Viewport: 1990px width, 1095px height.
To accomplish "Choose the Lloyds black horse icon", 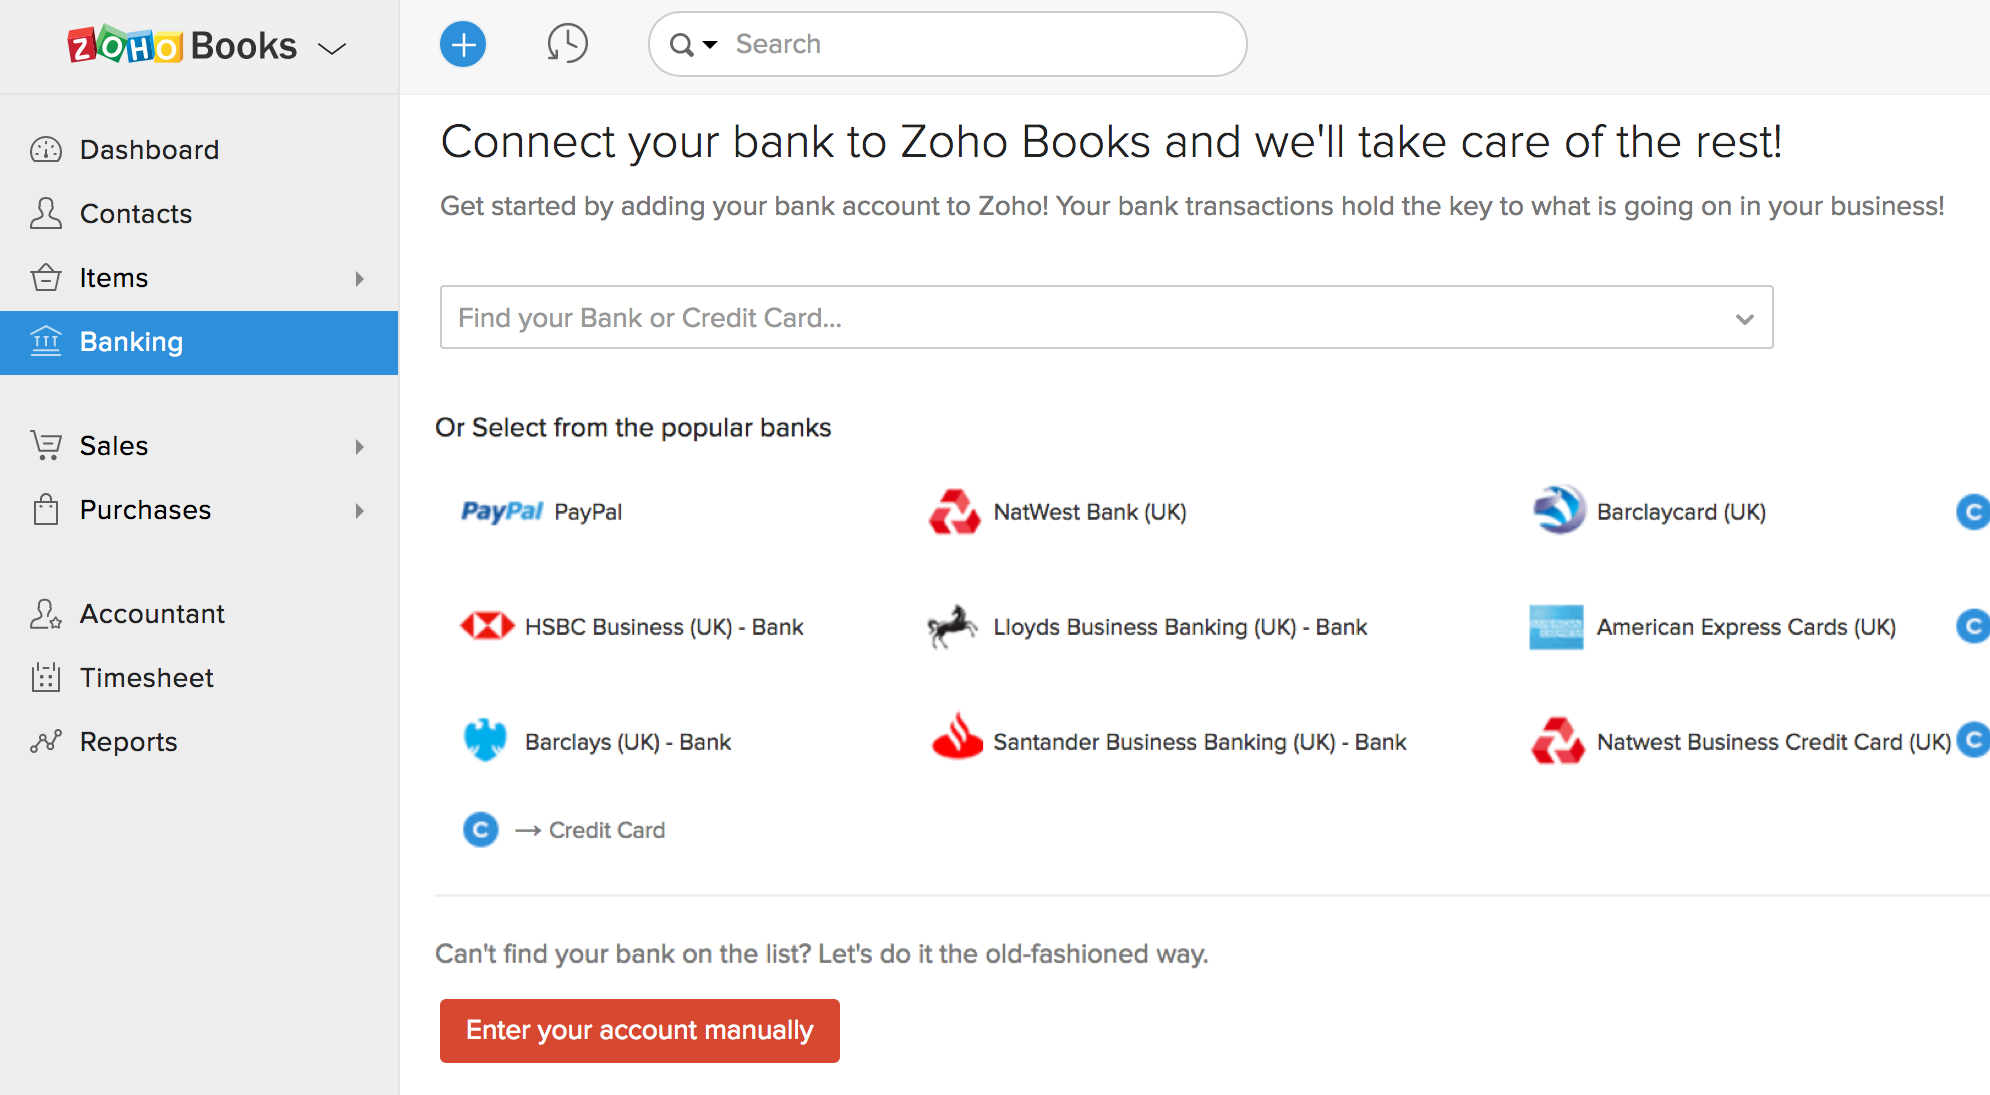I will pyautogui.click(x=952, y=627).
